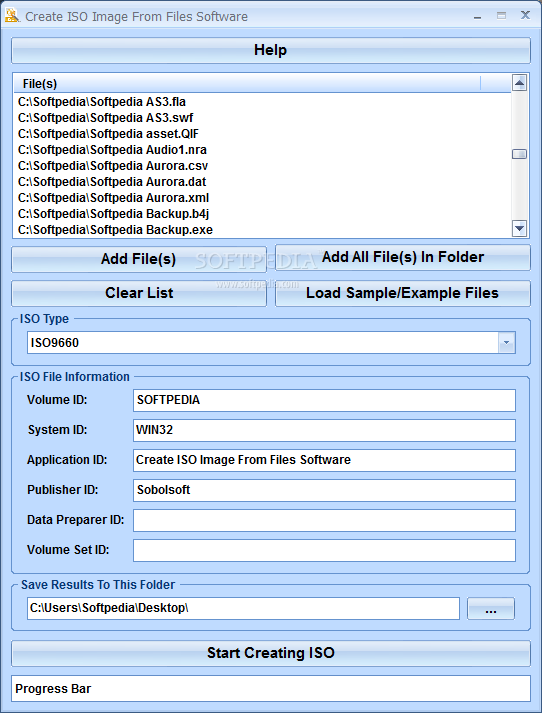The width and height of the screenshot is (542, 713).
Task: Open the ISO Type dropdown
Action: (506, 342)
